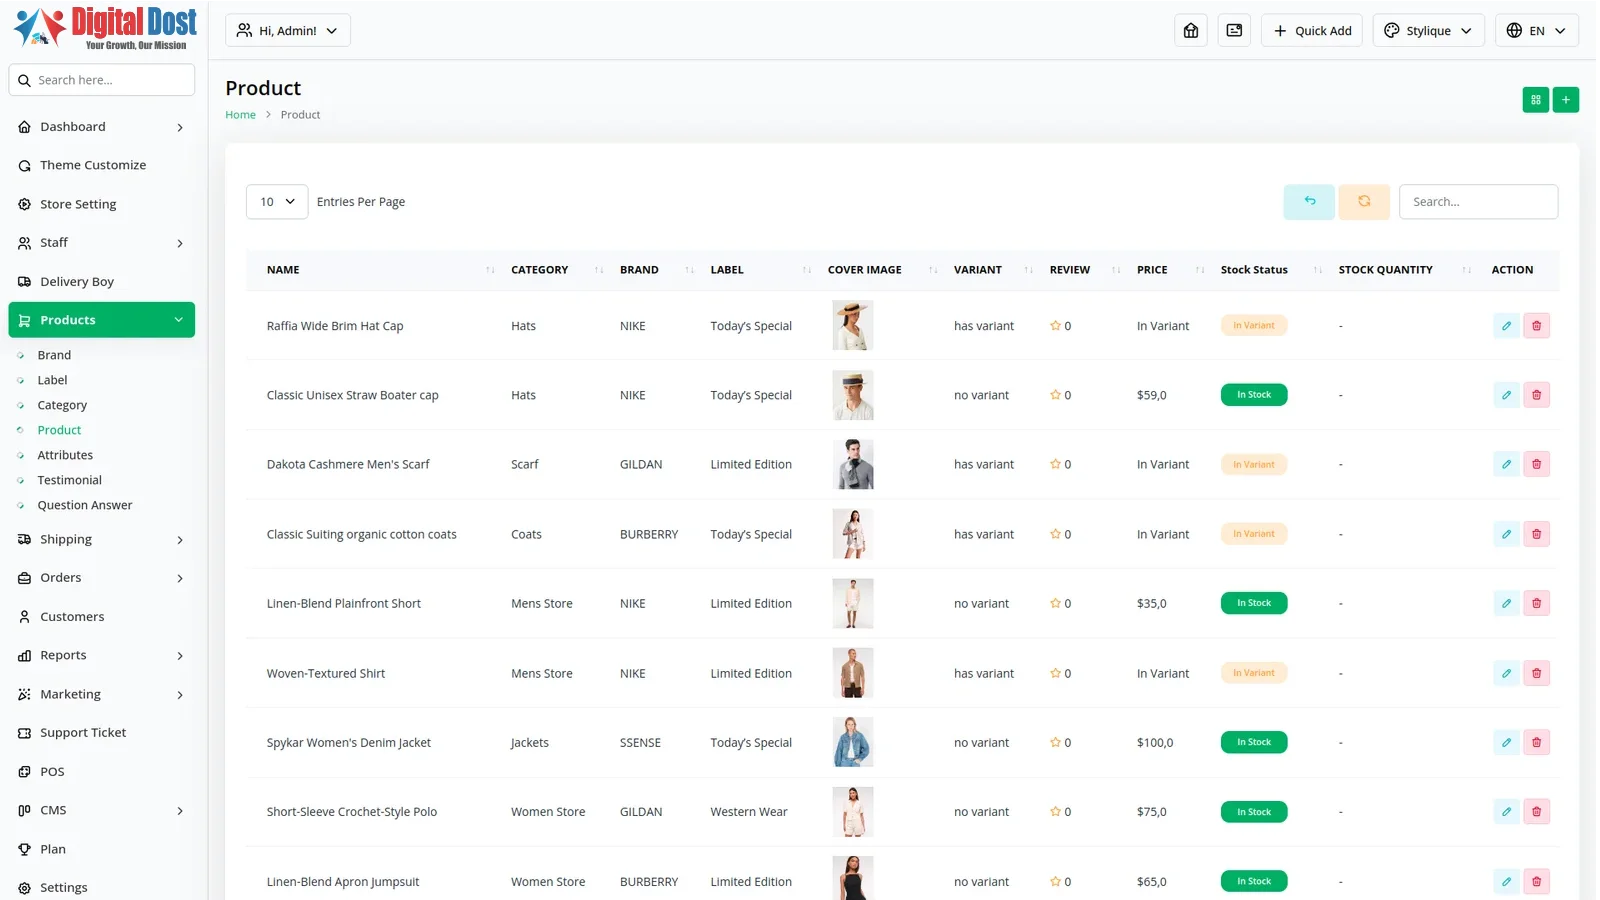Click the orange refresh table icon
Viewport: 1600px width, 900px height.
point(1363,202)
